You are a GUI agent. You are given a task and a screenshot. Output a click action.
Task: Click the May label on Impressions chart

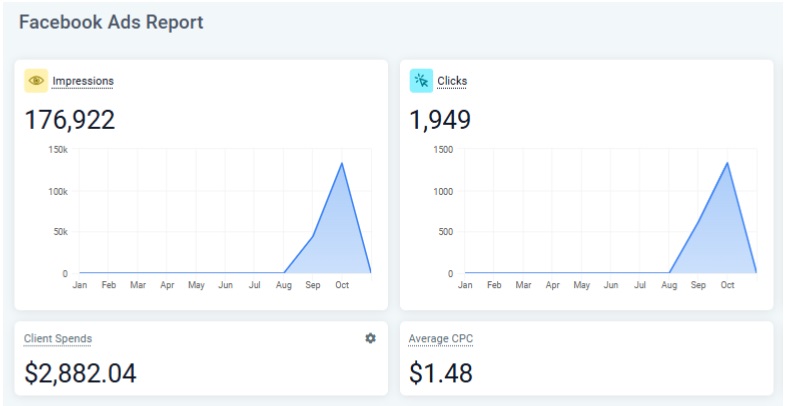(x=196, y=285)
